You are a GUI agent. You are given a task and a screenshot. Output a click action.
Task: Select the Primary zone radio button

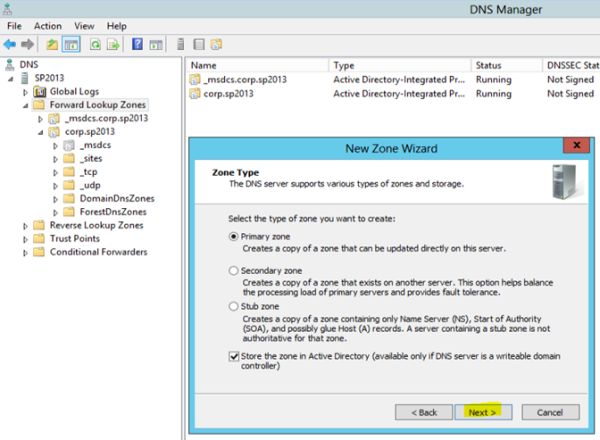tap(233, 236)
